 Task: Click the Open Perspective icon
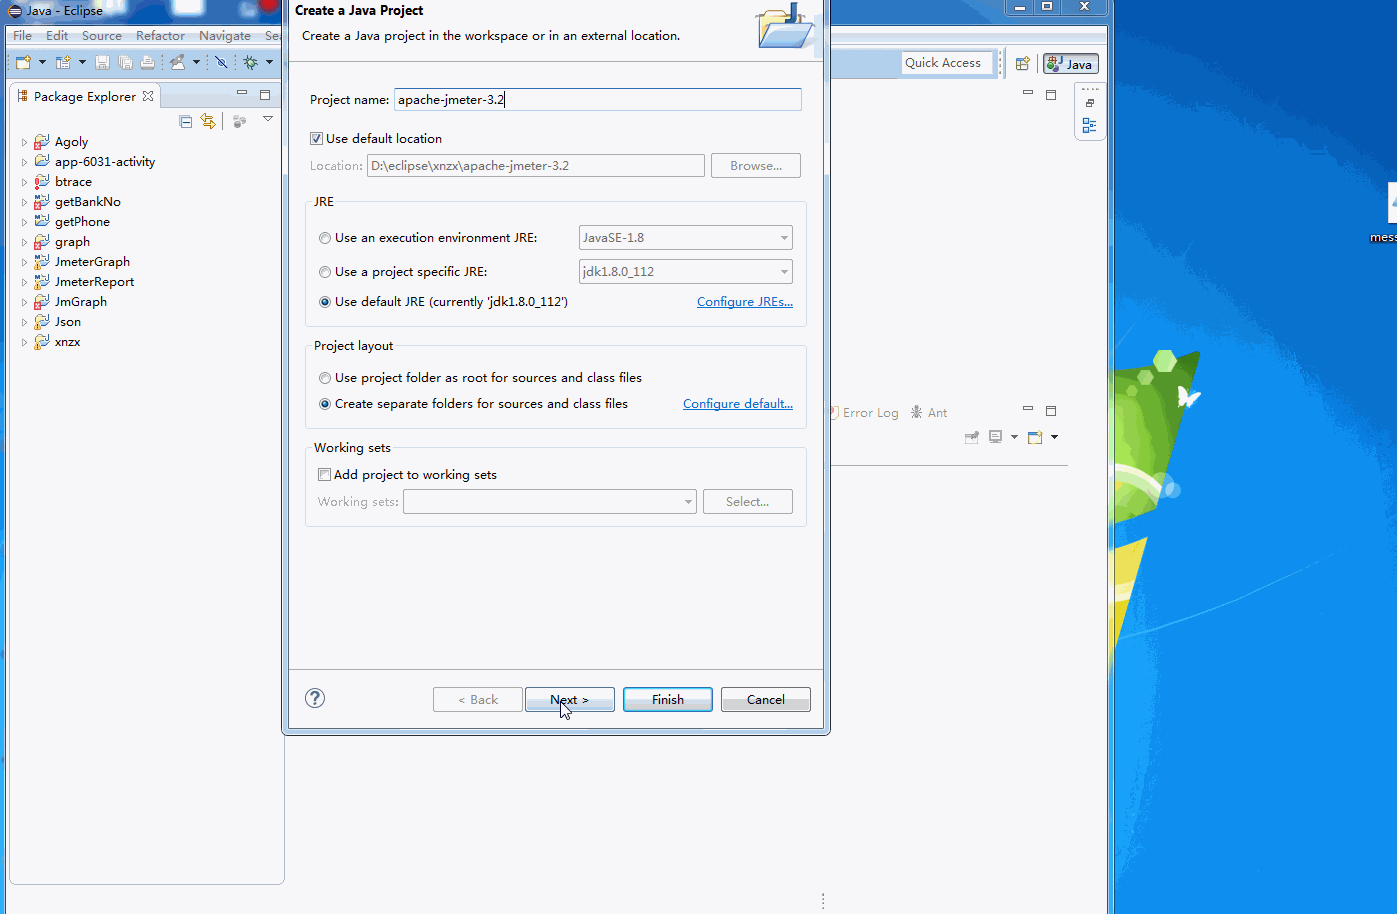(1022, 63)
